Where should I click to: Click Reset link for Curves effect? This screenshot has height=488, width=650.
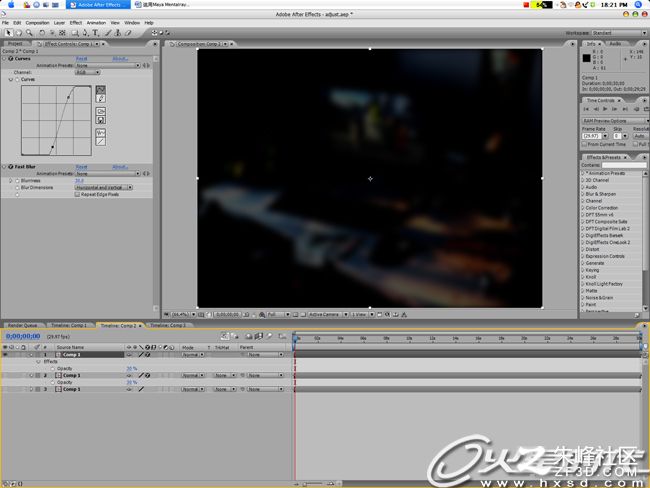82,59
